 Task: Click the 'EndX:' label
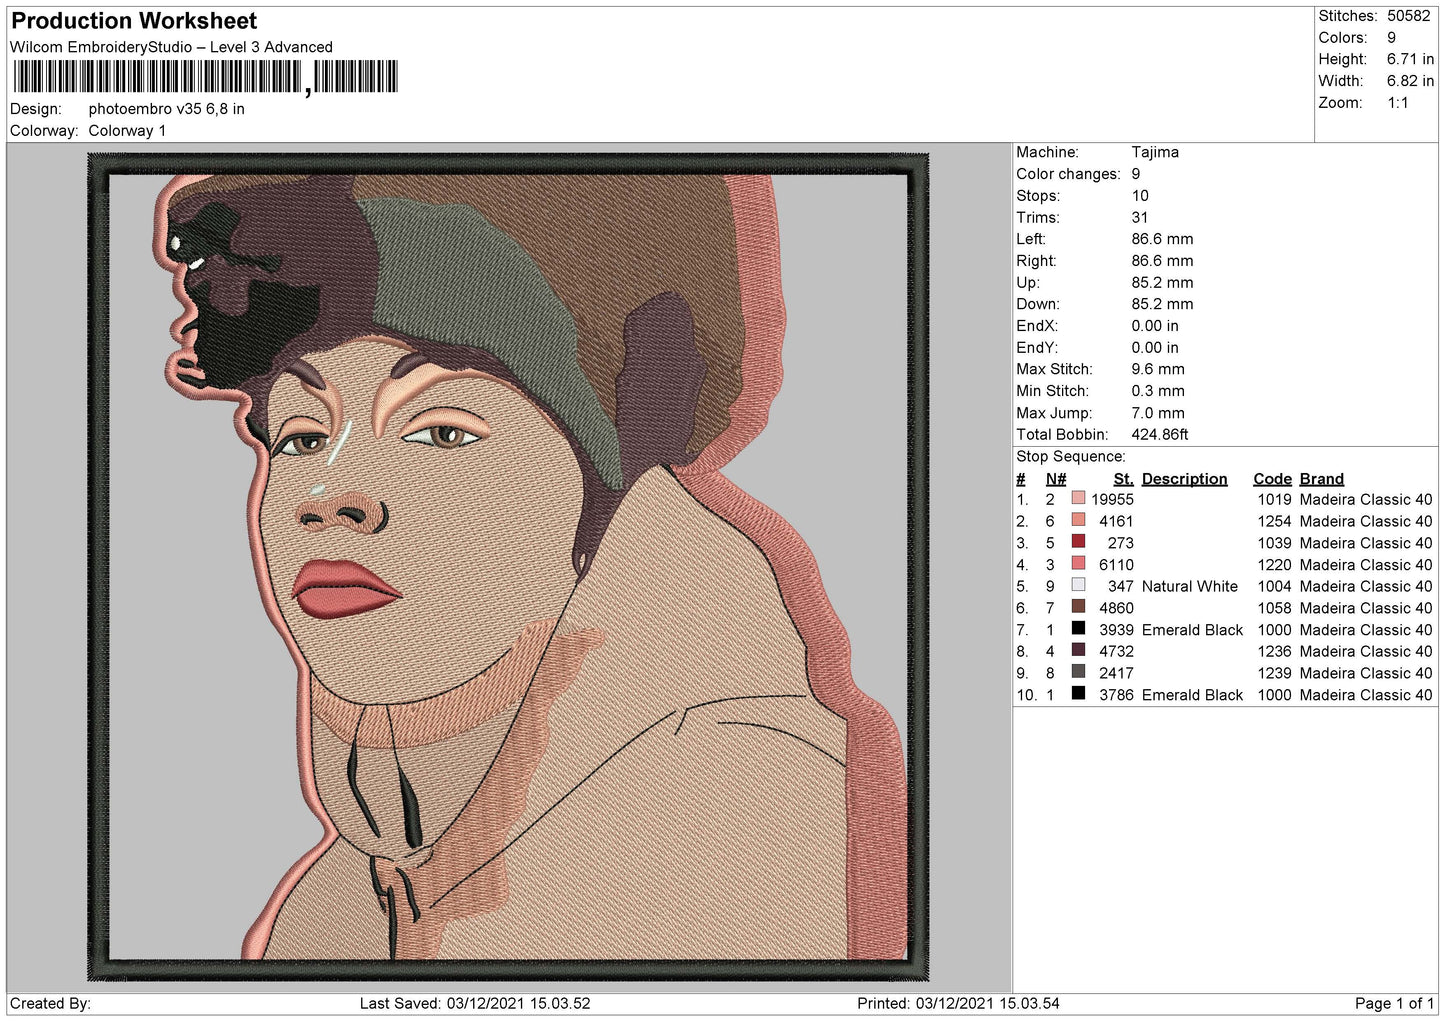1037,326
